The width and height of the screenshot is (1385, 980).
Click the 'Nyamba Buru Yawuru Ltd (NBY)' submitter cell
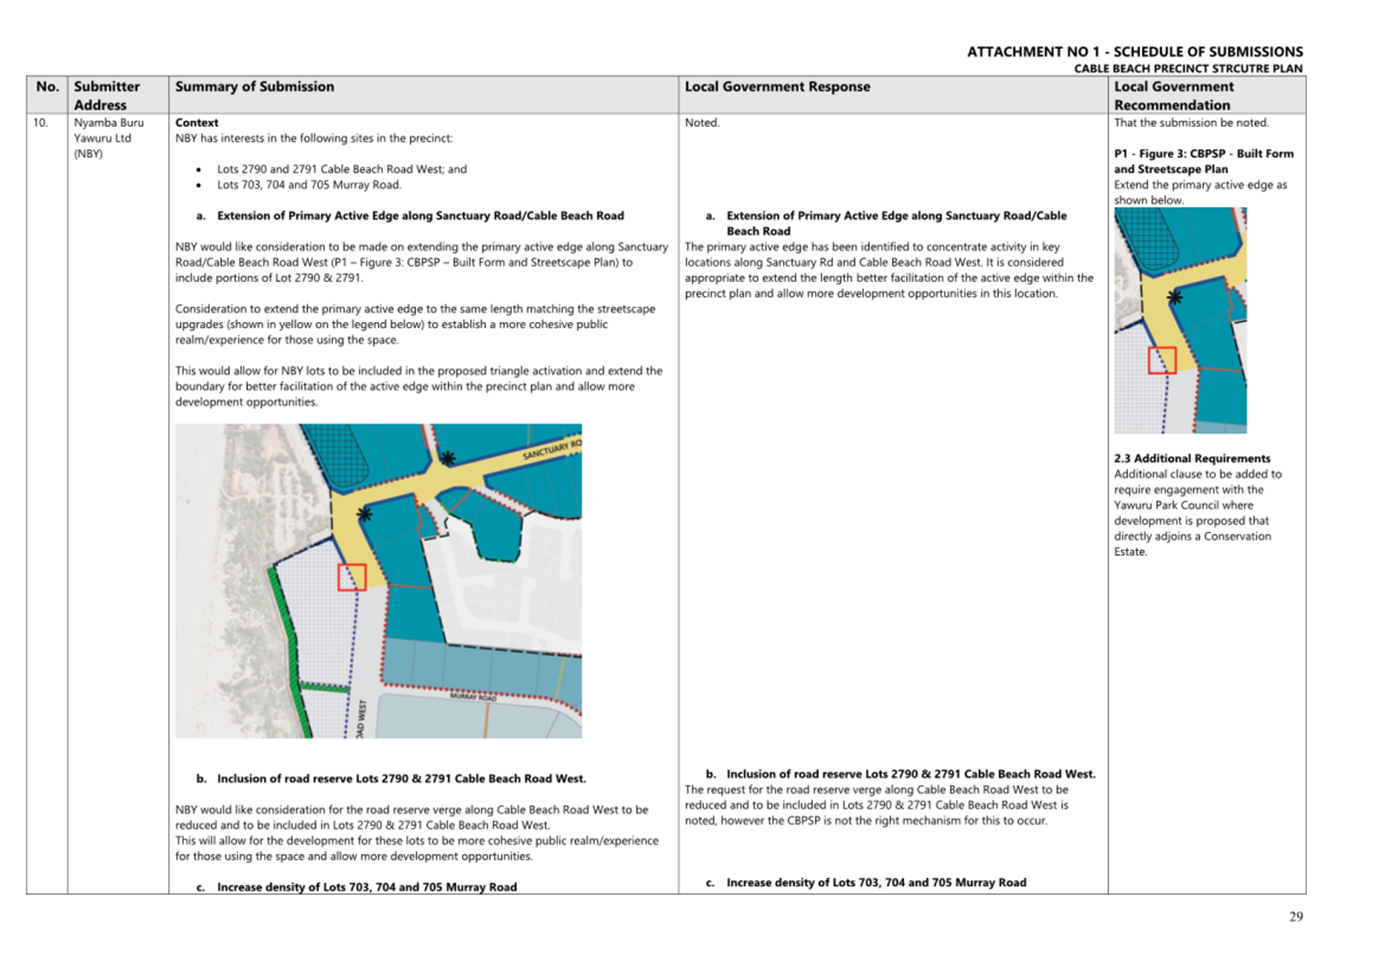point(109,138)
